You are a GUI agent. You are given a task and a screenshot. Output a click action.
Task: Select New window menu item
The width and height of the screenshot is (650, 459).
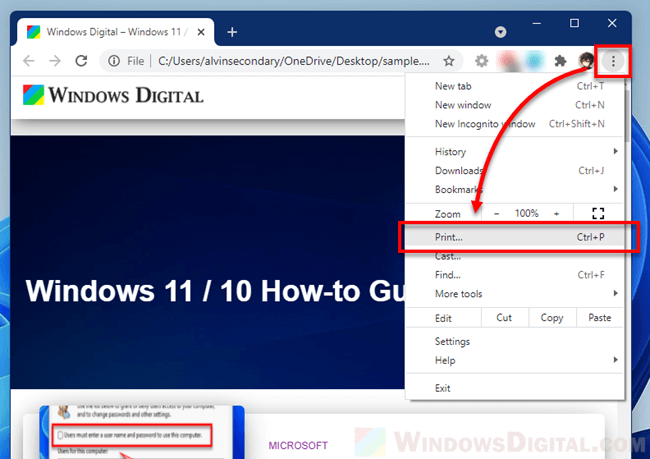tap(514, 105)
